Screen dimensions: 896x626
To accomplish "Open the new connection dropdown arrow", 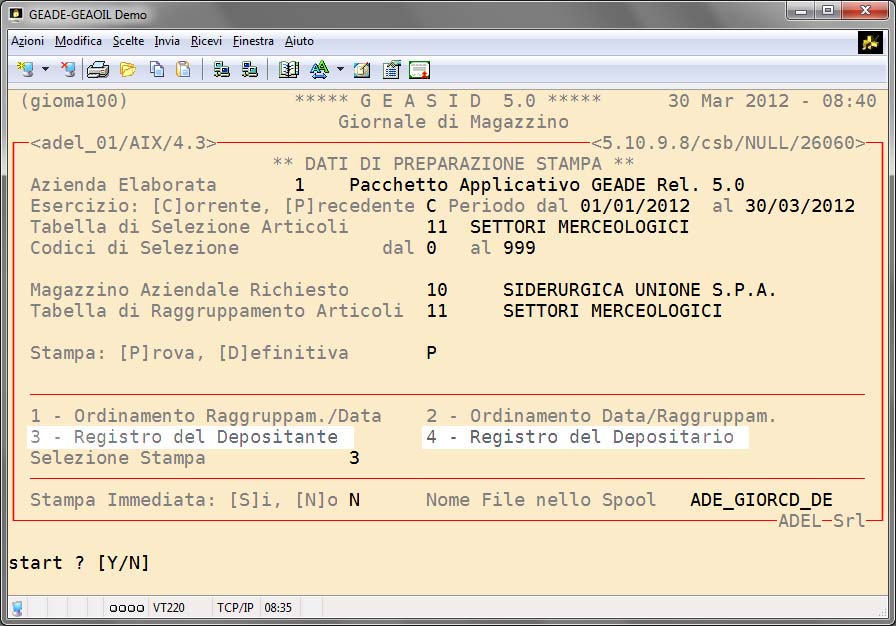I will pos(45,70).
